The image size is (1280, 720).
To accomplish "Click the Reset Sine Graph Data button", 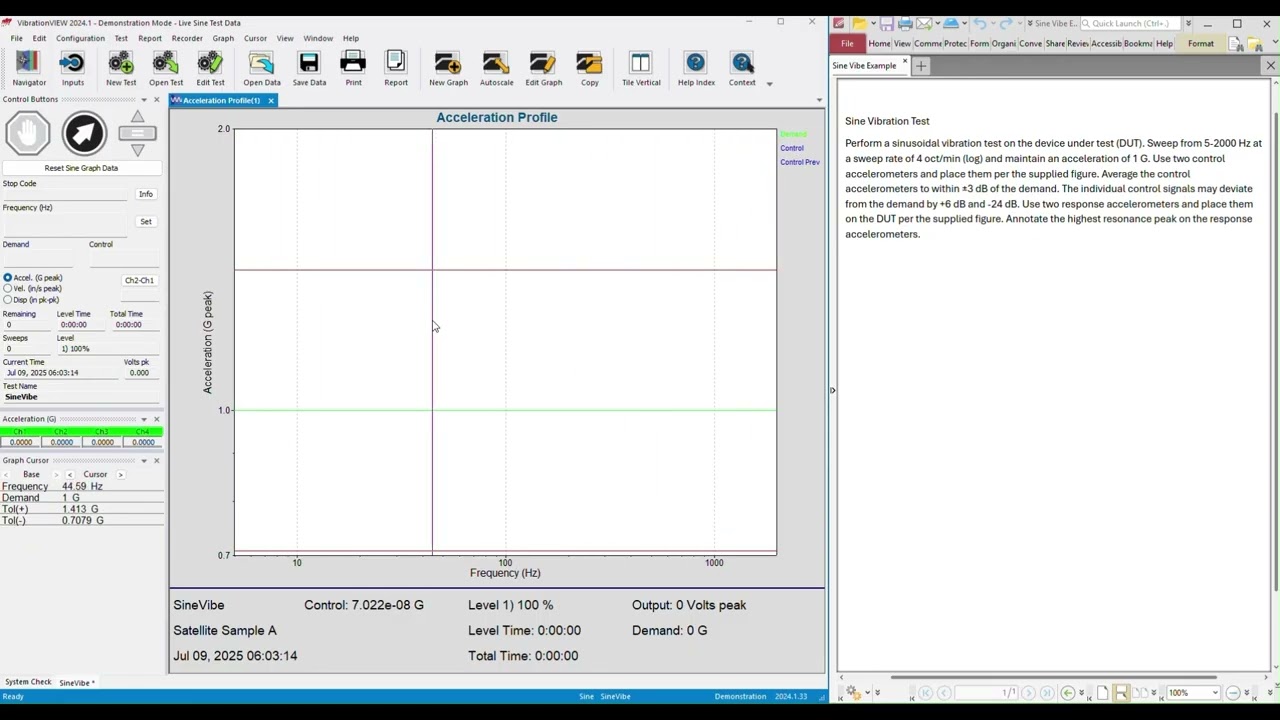I will pyautogui.click(x=81, y=167).
